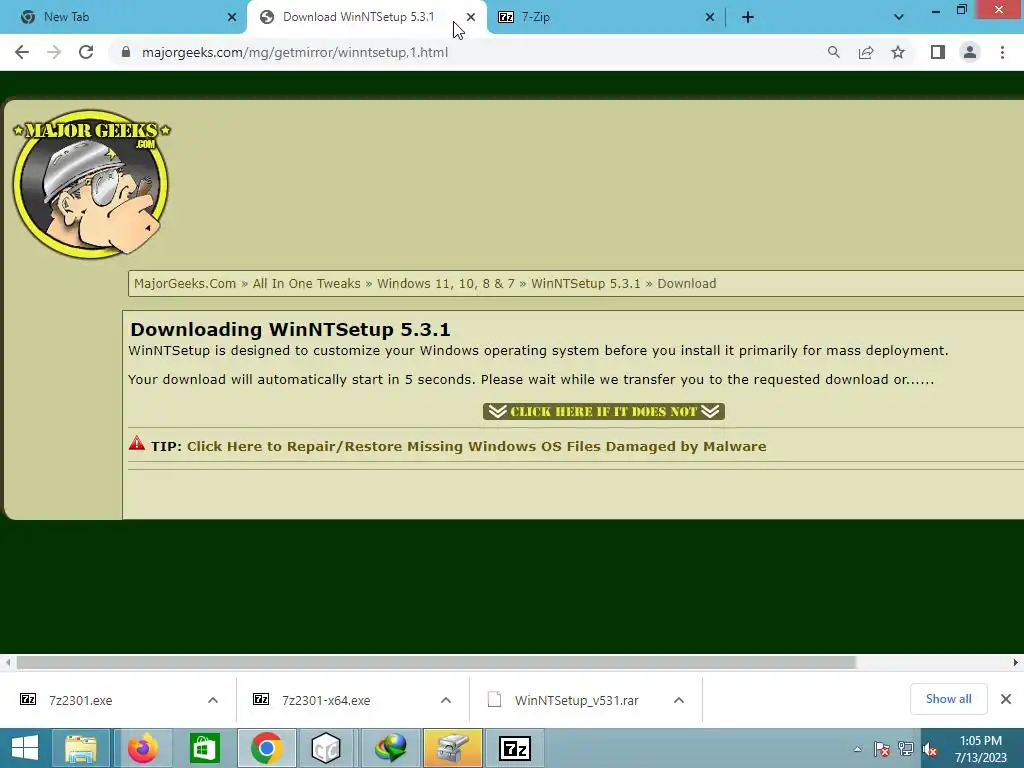Open the tab search chevron
1024x768 pixels.
pyautogui.click(x=899, y=18)
